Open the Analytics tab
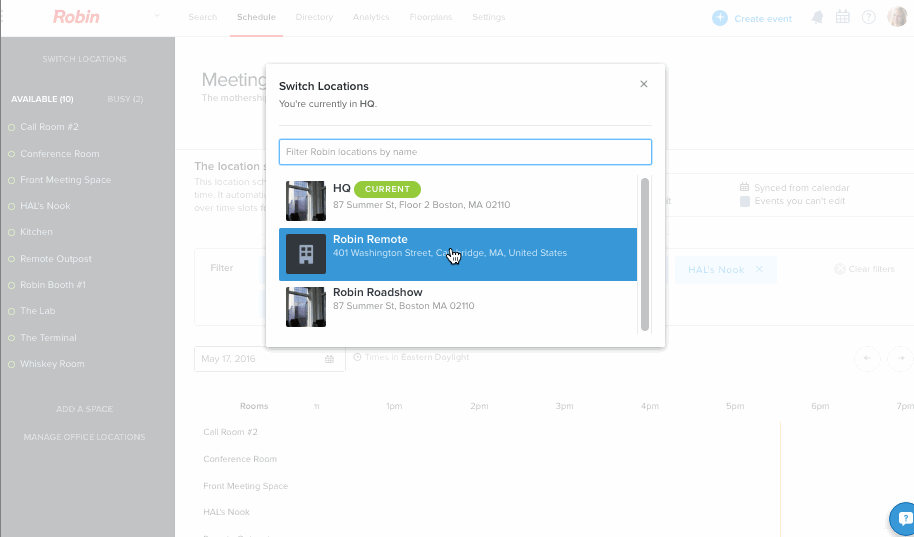The height and width of the screenshot is (537, 914). click(x=371, y=17)
